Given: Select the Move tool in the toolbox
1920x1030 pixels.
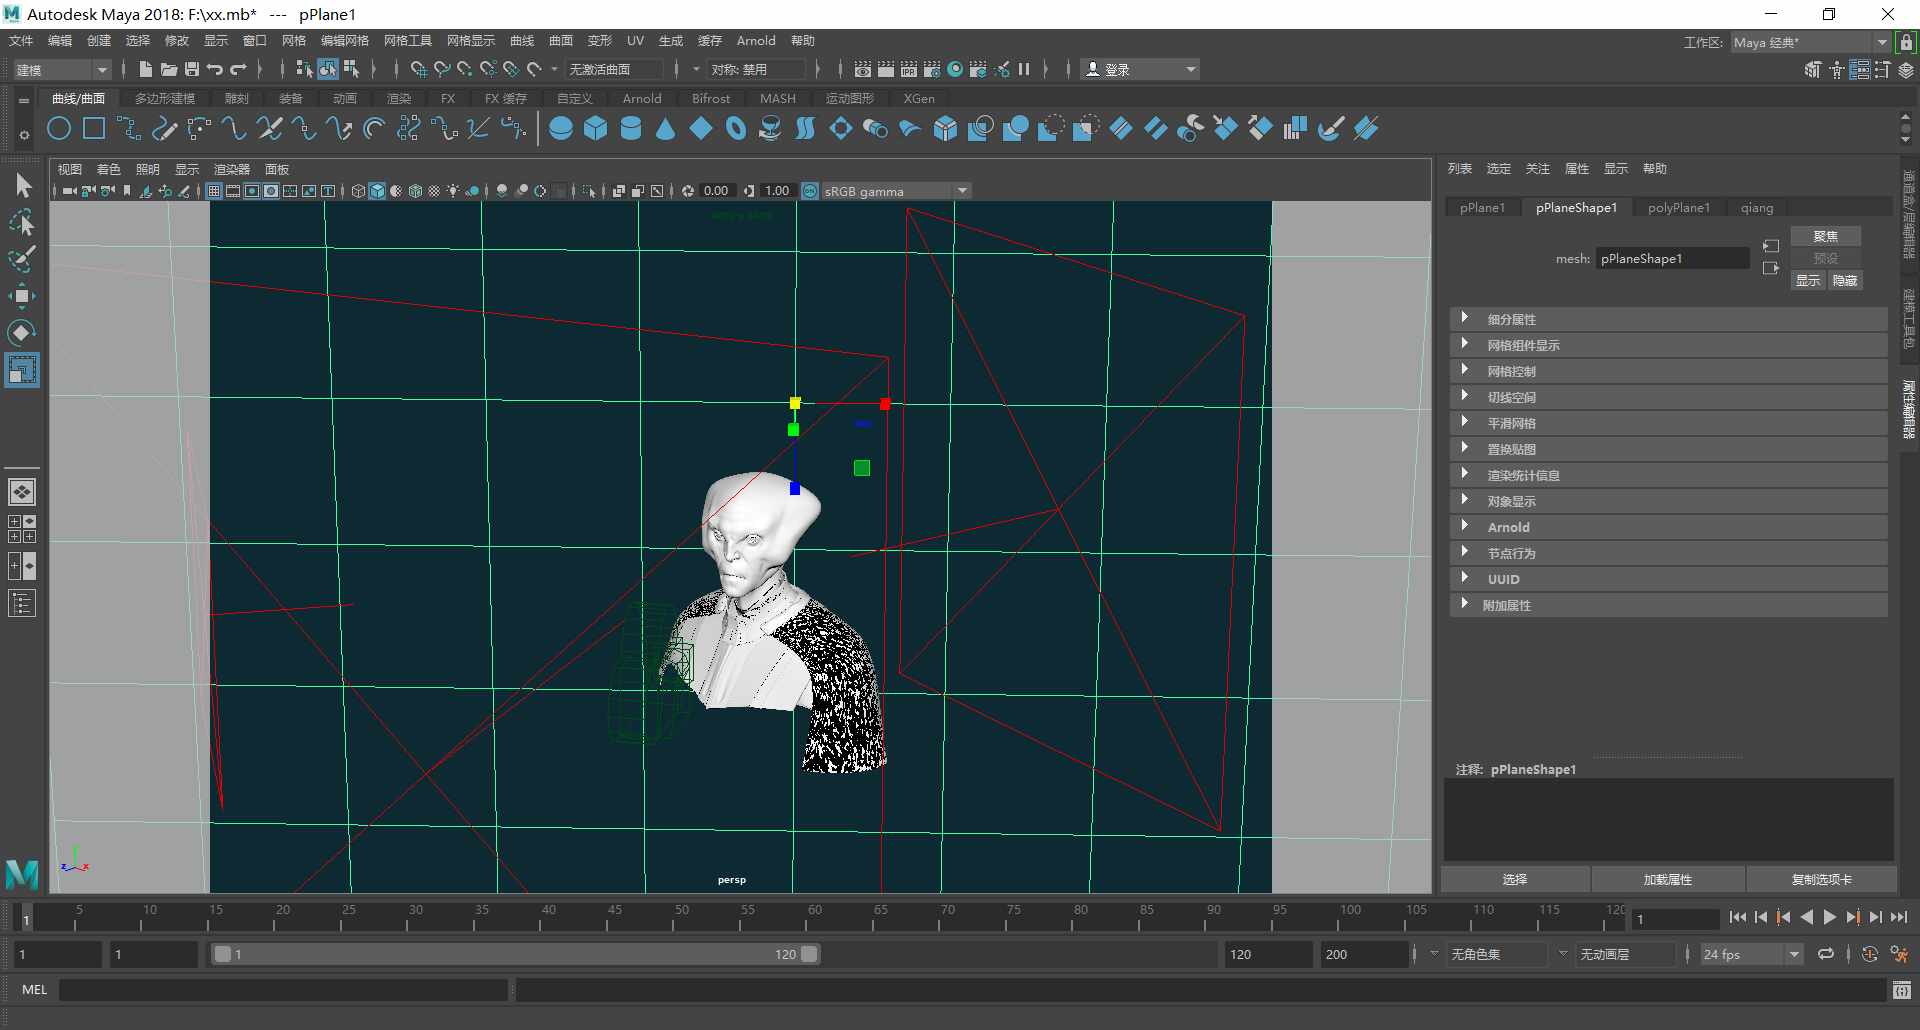Looking at the screenshot, I should point(22,295).
